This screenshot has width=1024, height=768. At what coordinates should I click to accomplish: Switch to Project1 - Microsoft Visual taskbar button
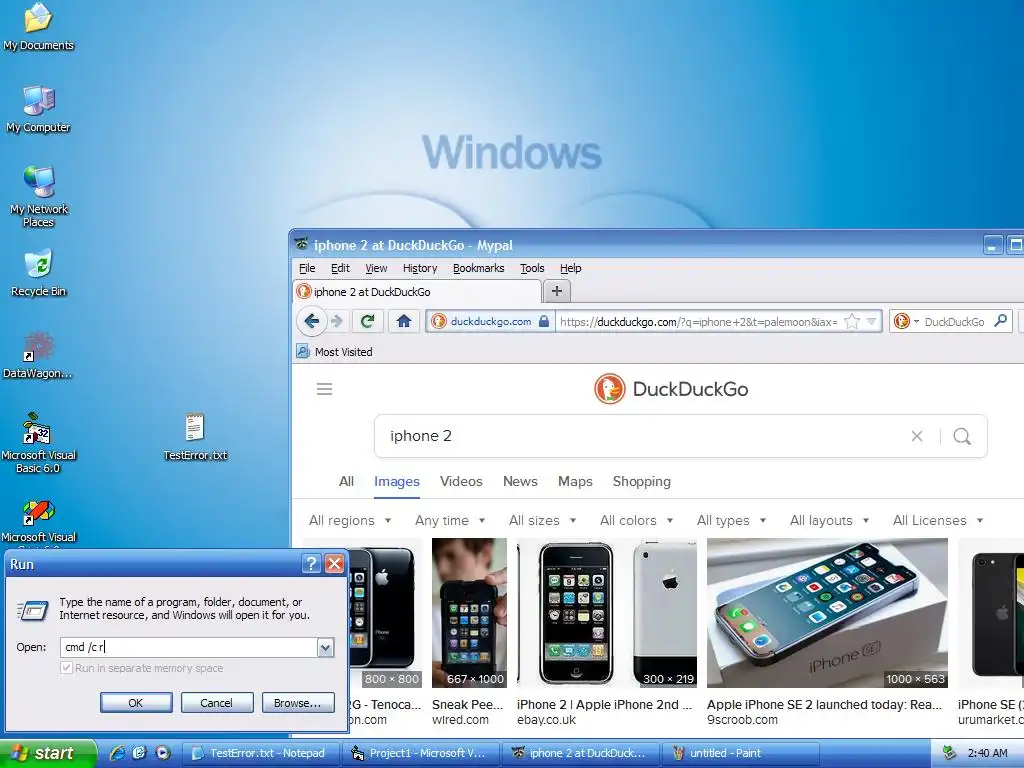click(x=421, y=753)
